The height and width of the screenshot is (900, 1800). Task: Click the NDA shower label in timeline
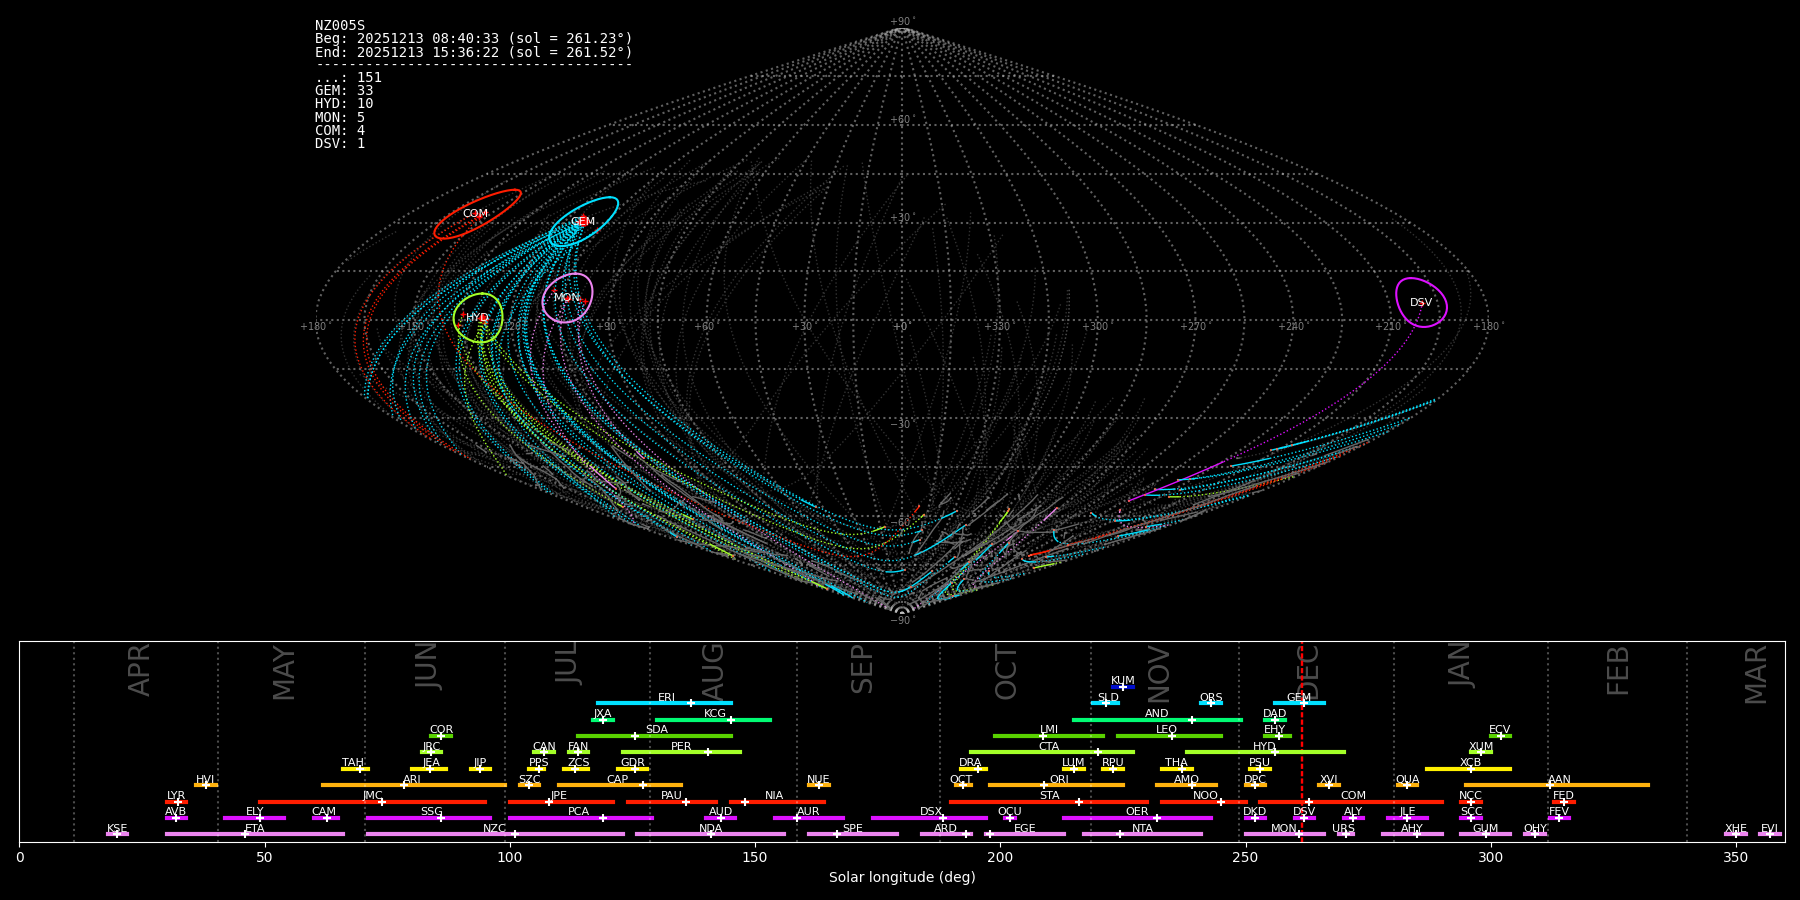[x=711, y=829]
